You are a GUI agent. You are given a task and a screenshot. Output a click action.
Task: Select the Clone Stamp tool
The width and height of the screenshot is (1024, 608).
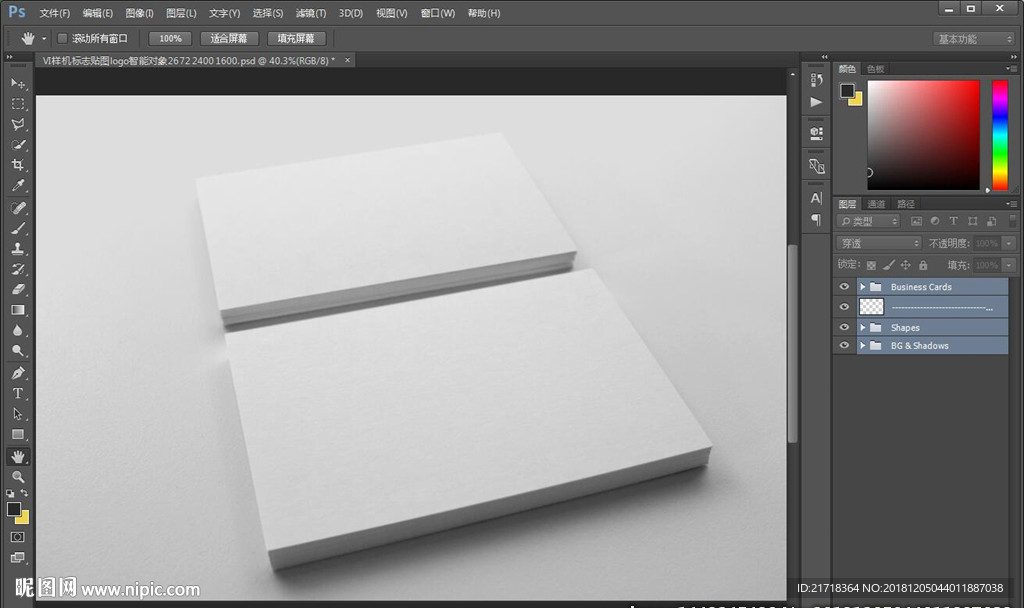[x=18, y=248]
